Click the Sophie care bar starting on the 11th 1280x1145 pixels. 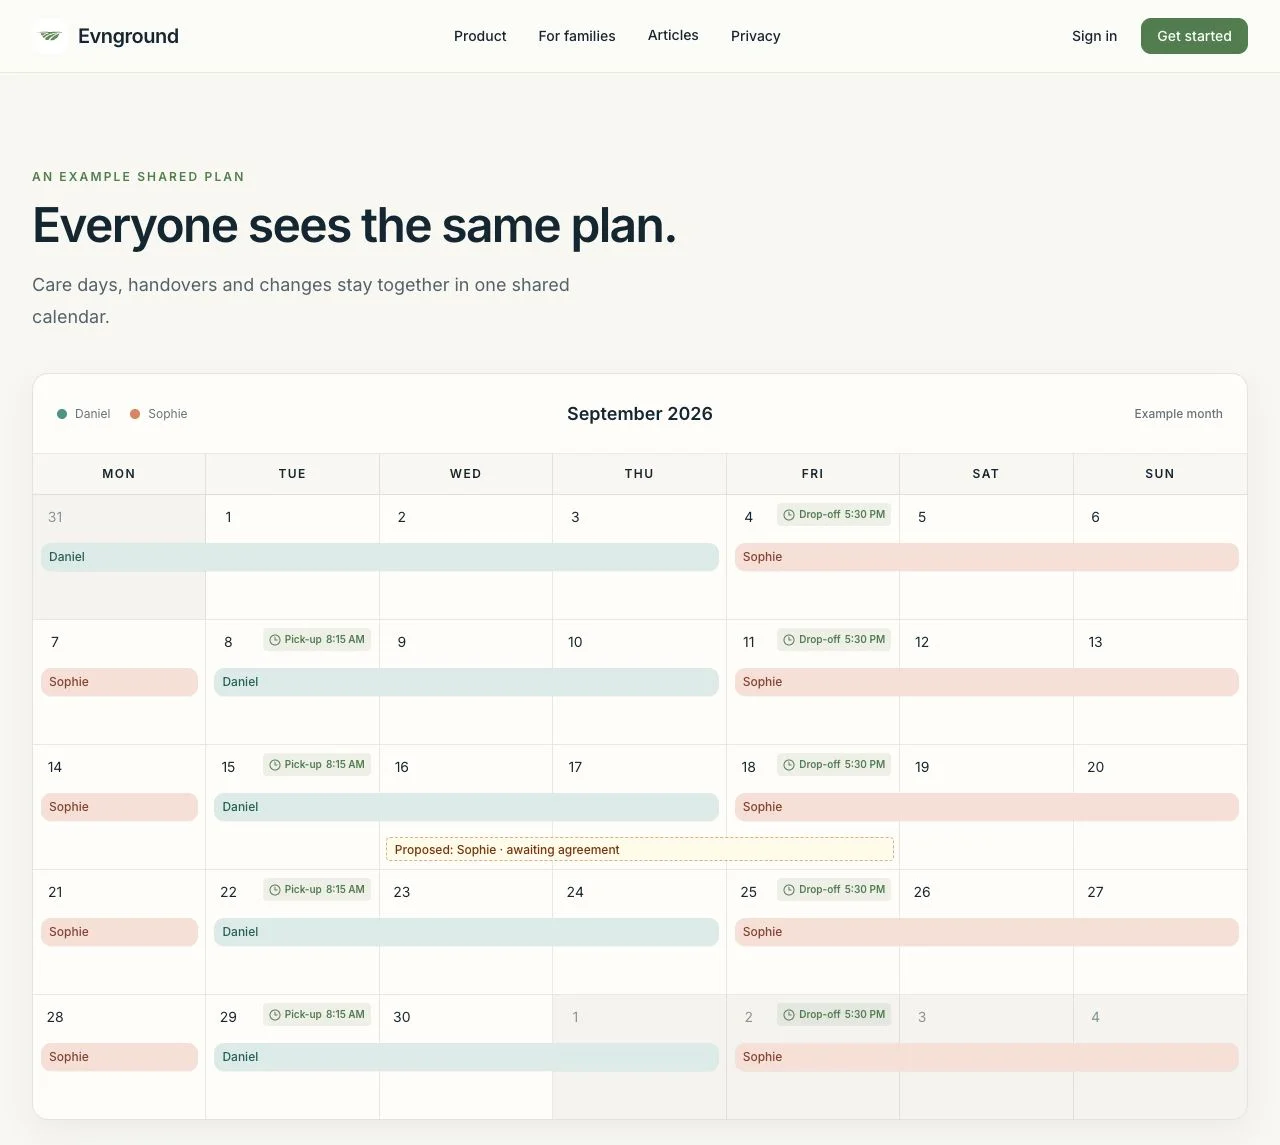(987, 682)
